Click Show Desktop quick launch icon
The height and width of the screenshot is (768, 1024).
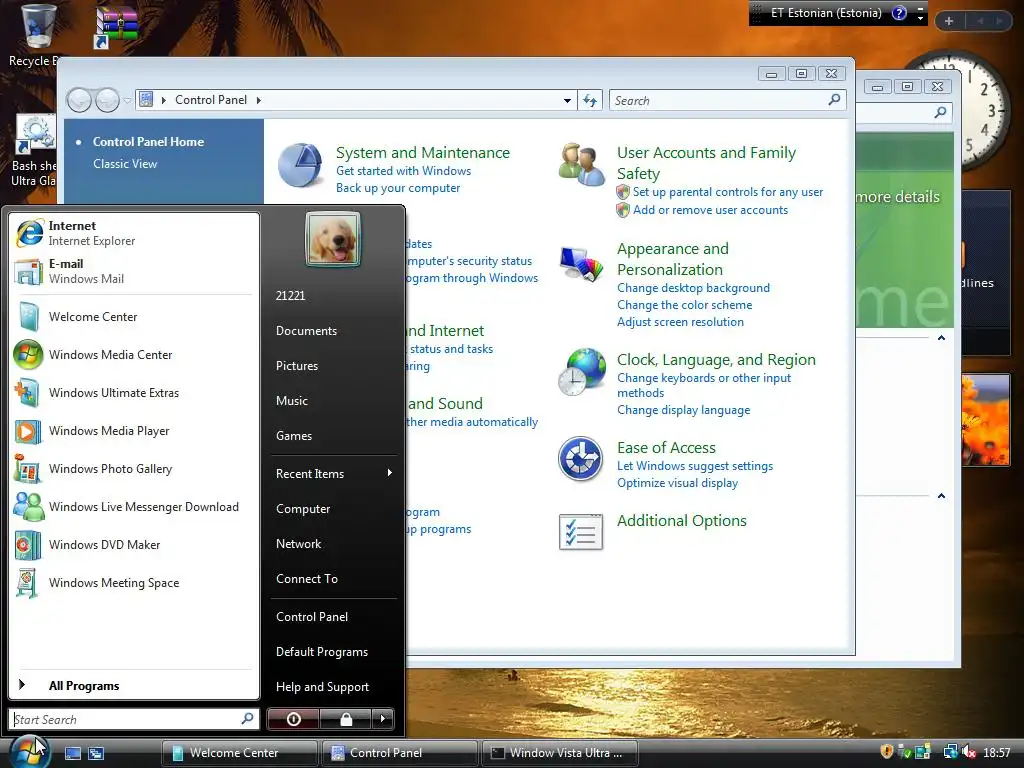73,753
